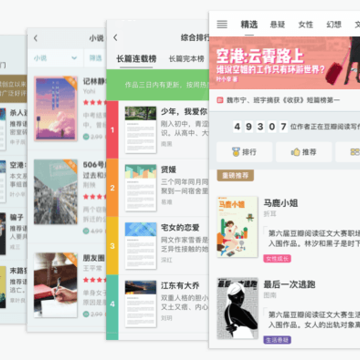This screenshot has height=360, width=360.
Task: Go back from the 综合排行 screen
Action: tap(115, 38)
